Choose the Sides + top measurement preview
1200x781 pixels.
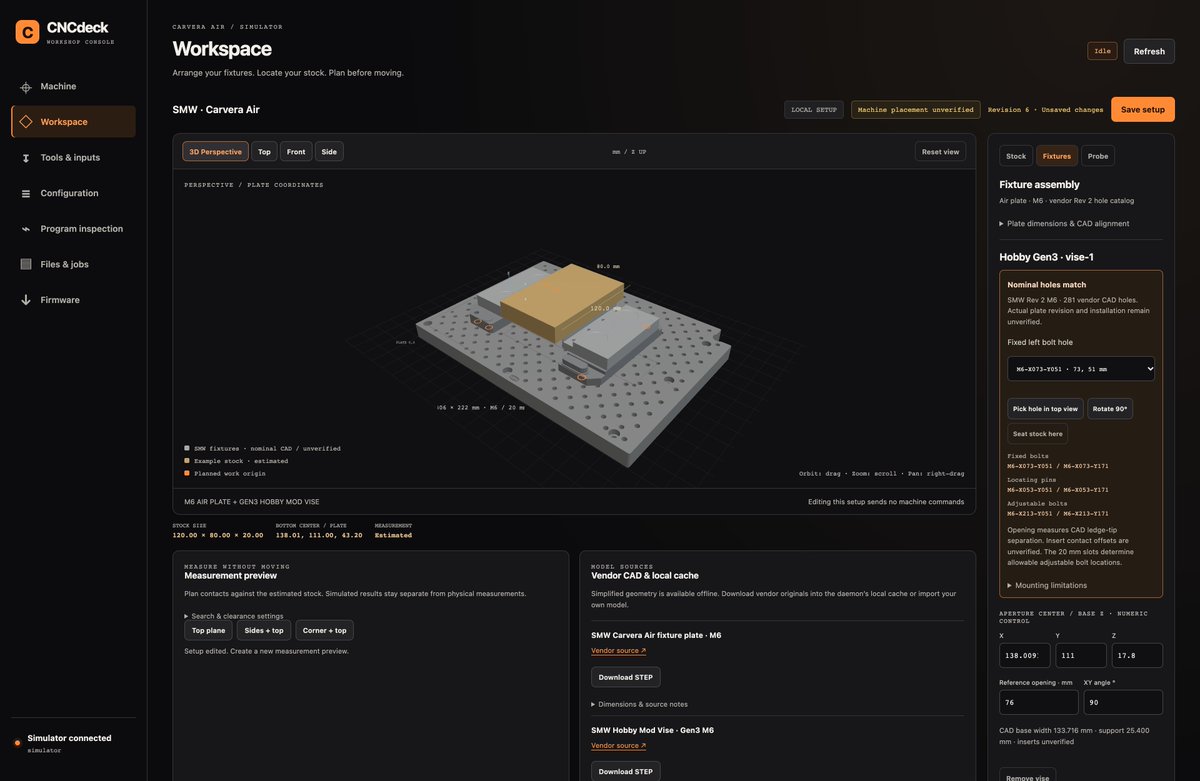click(264, 631)
